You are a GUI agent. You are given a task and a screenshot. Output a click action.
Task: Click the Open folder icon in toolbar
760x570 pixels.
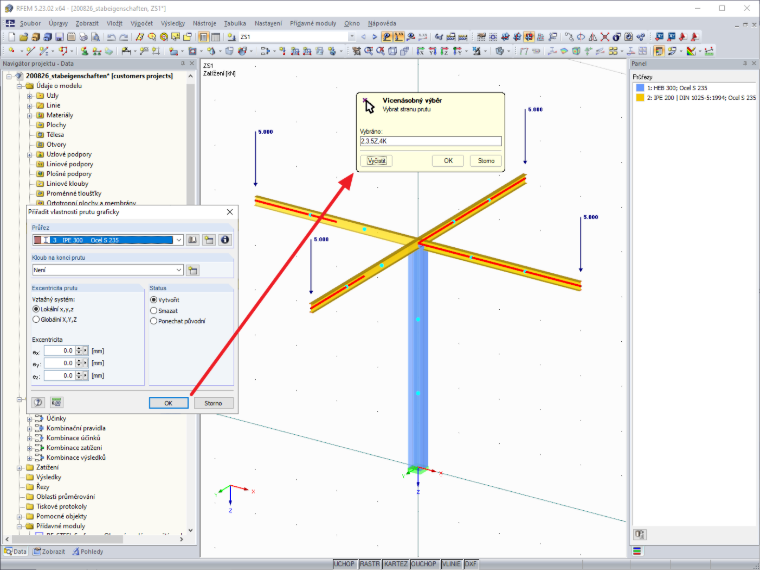click(x=23, y=37)
